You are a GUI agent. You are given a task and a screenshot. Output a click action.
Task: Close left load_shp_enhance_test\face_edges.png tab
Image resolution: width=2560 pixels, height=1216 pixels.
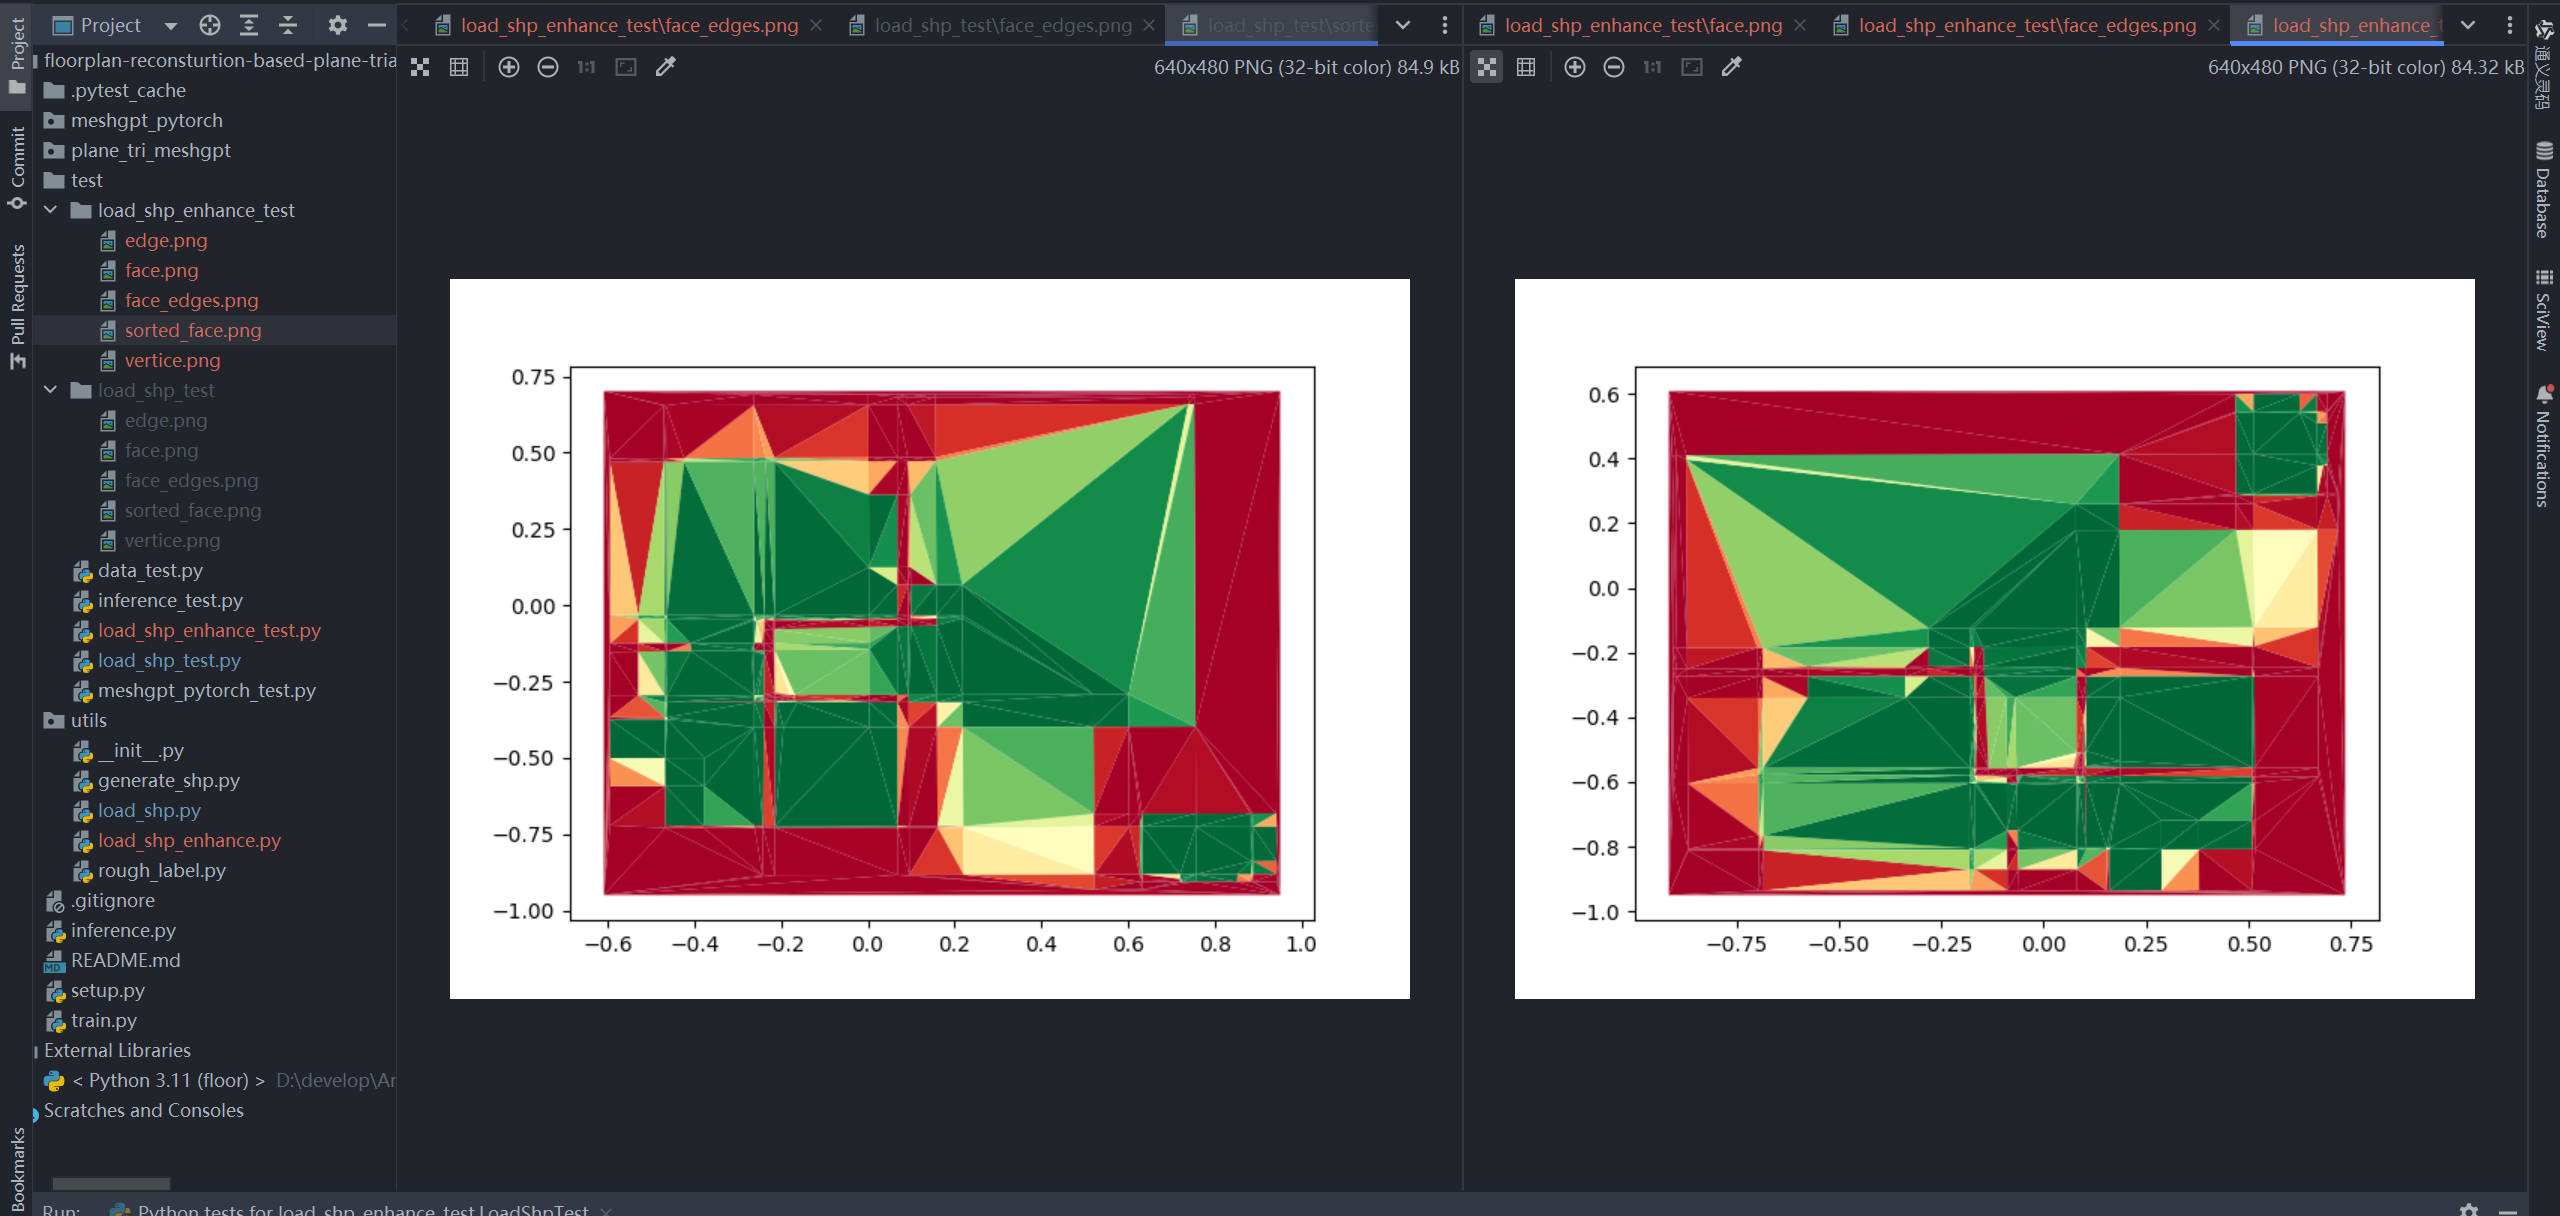click(816, 26)
